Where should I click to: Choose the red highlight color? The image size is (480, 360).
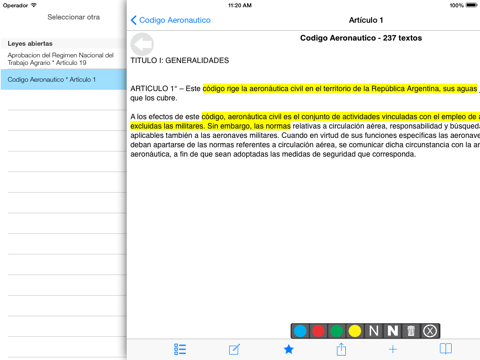(x=319, y=331)
